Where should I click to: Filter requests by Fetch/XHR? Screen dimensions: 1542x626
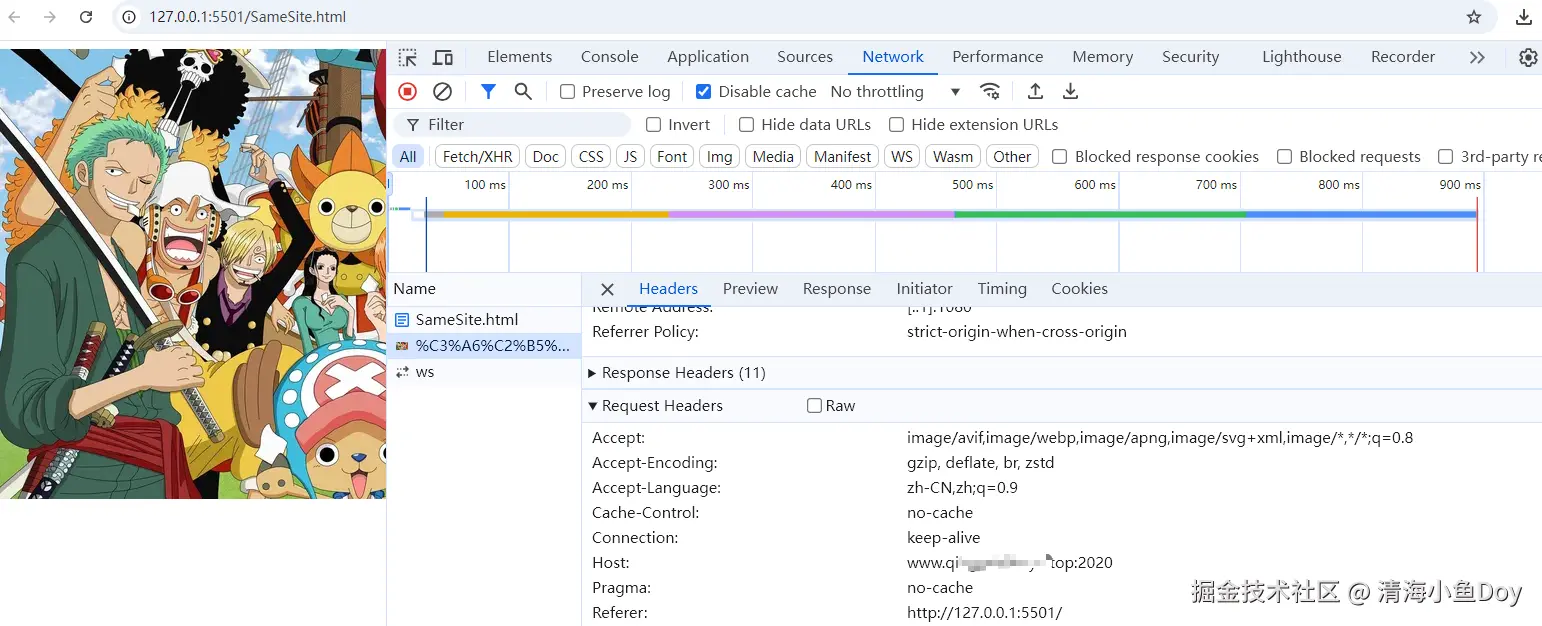[x=477, y=157]
